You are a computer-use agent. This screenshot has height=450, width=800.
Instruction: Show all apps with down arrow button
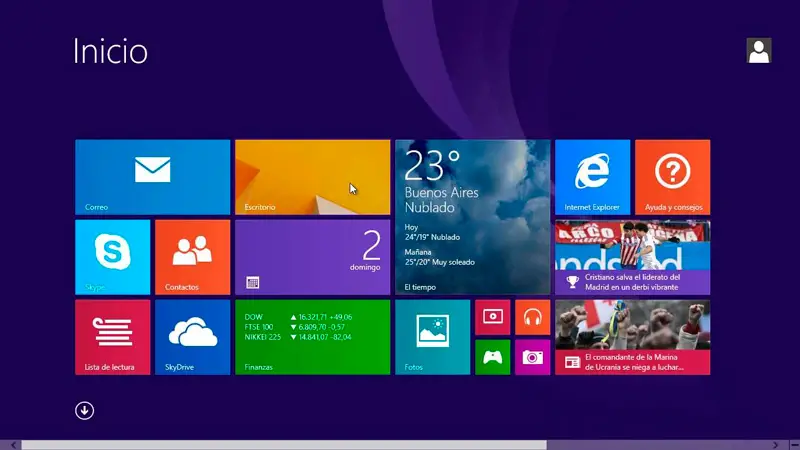pyautogui.click(x=85, y=410)
